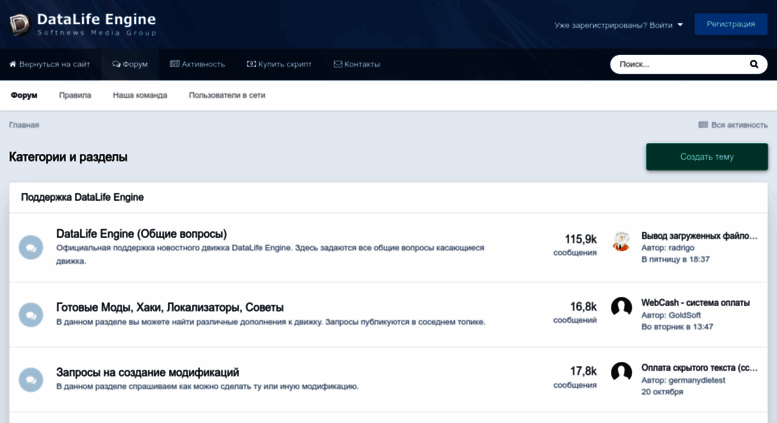Image resolution: width=777 pixels, height=423 pixels.
Task: Open Запросы на создание модификаций forum
Action: tap(148, 372)
